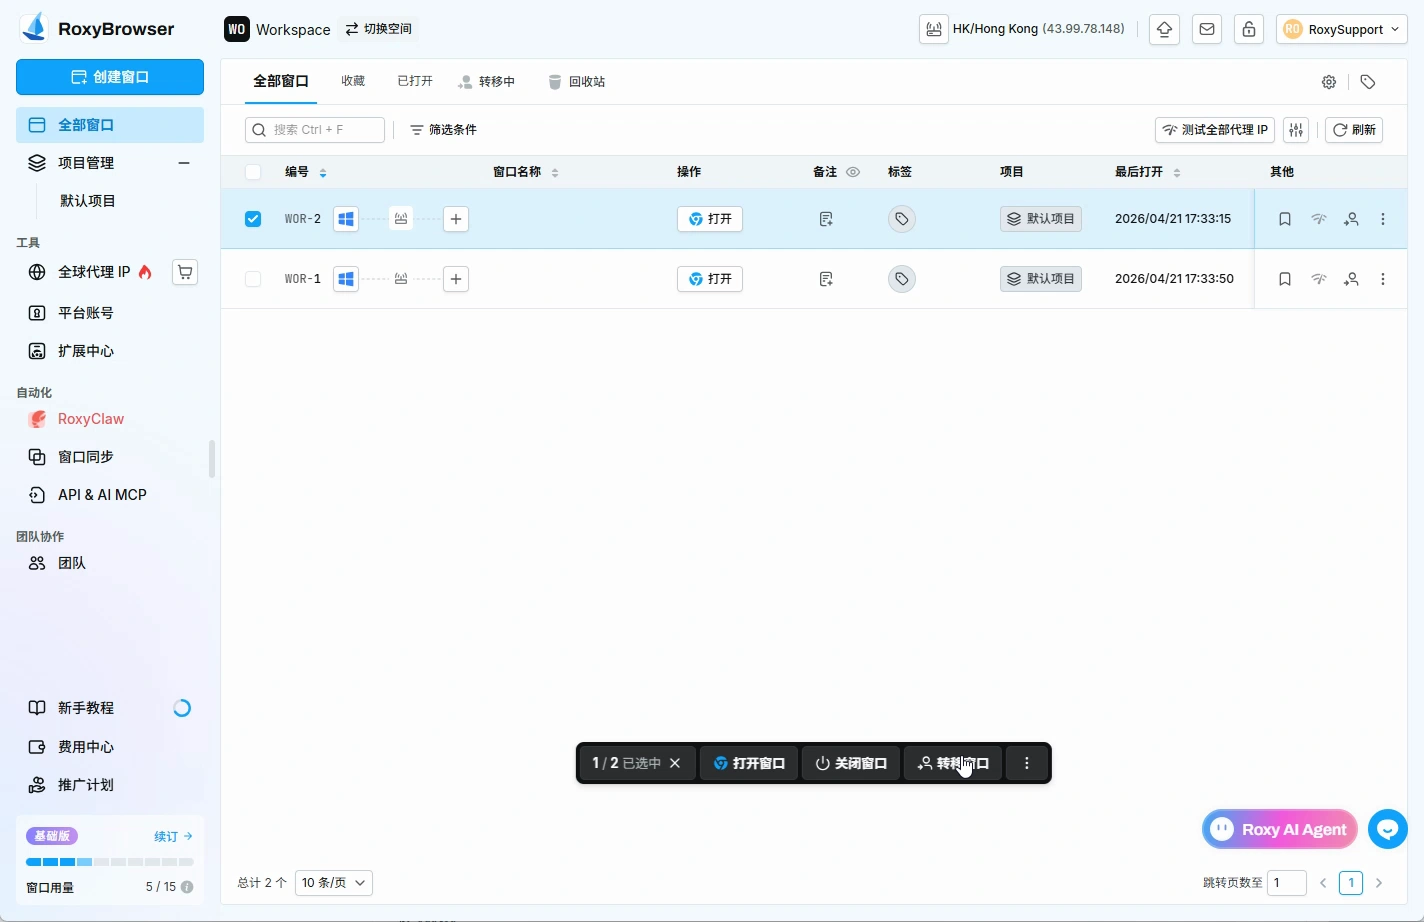Switch to the 转移中 tab

pos(487,81)
